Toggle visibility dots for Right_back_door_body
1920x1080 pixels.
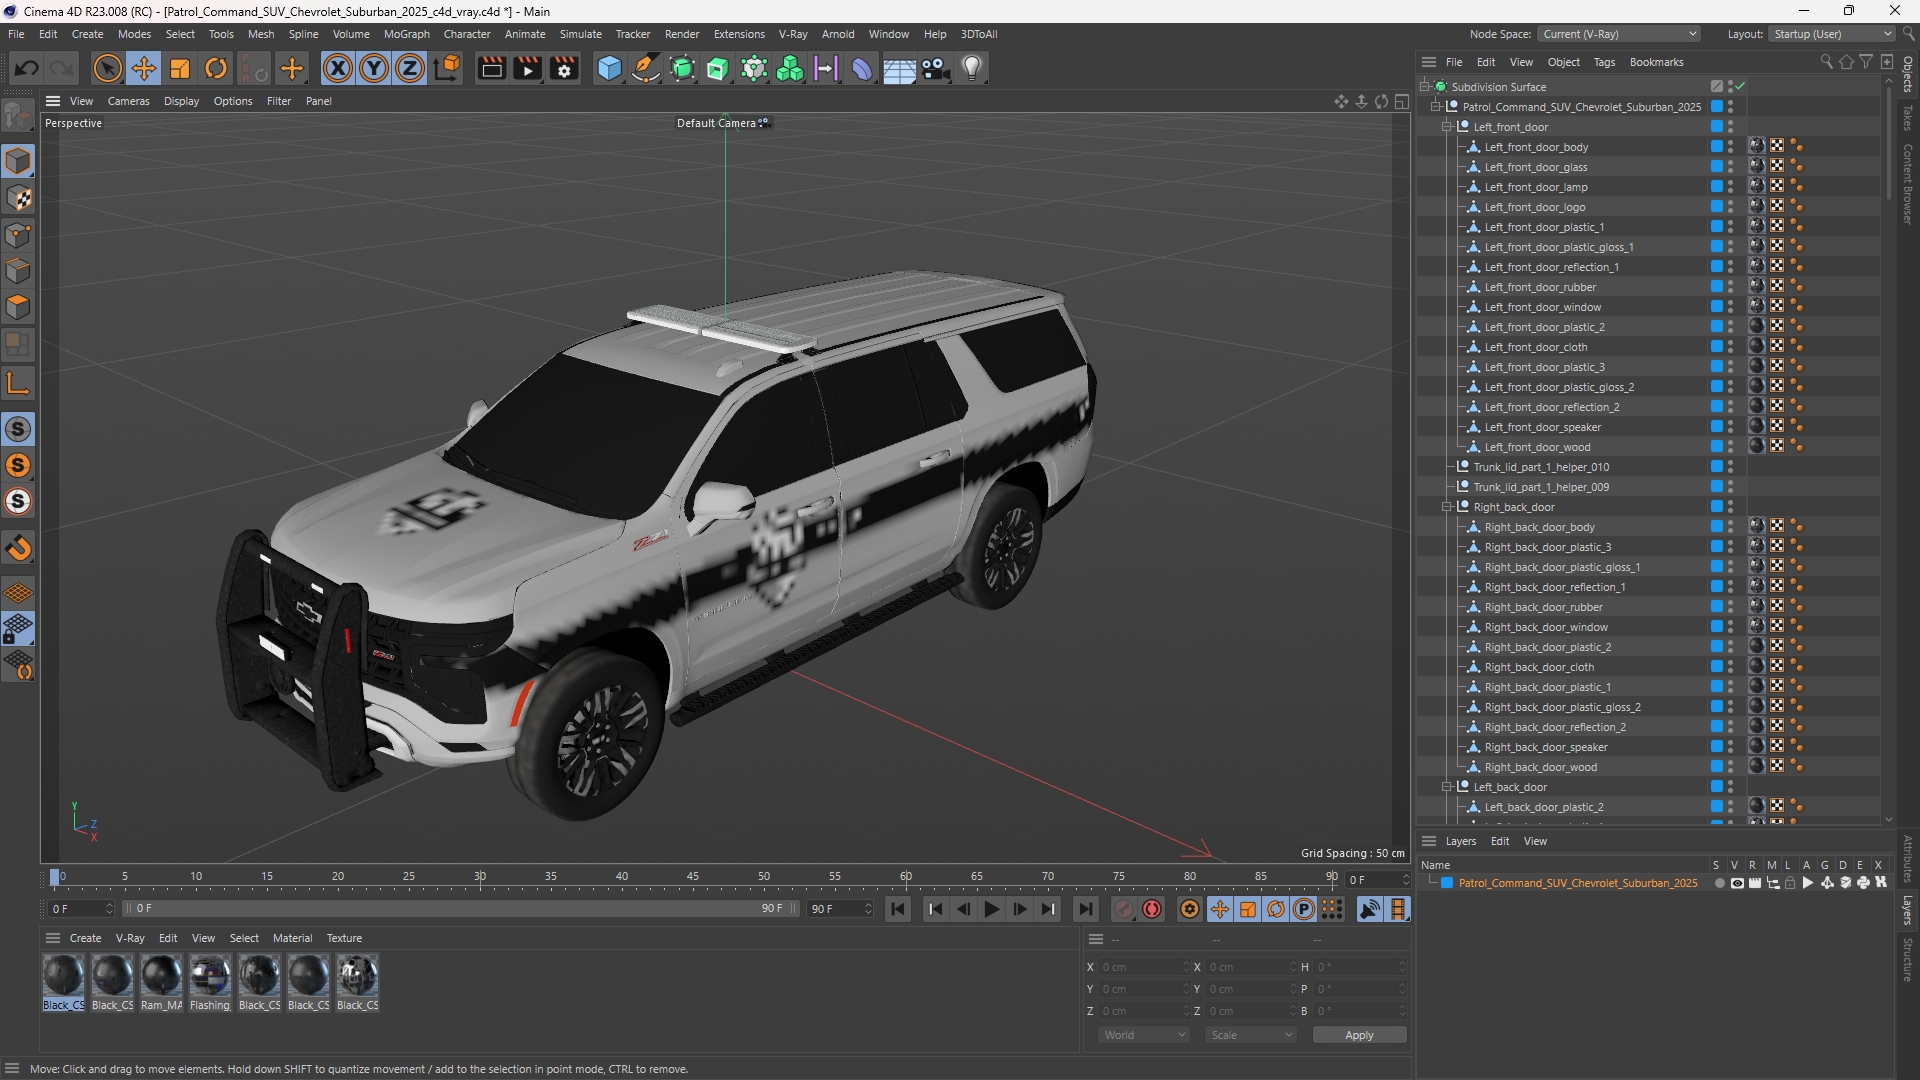(1731, 527)
